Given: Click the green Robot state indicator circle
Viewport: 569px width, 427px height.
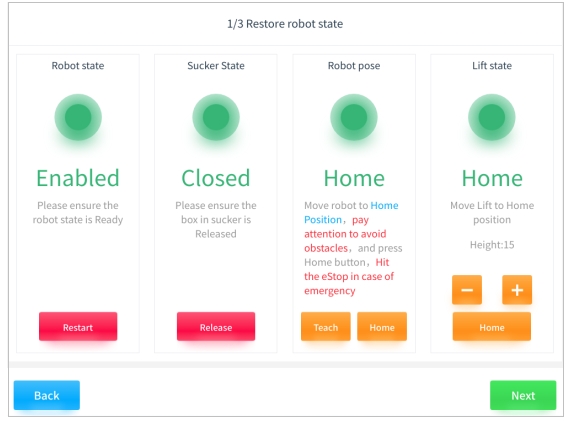Looking at the screenshot, I should pos(78,117).
